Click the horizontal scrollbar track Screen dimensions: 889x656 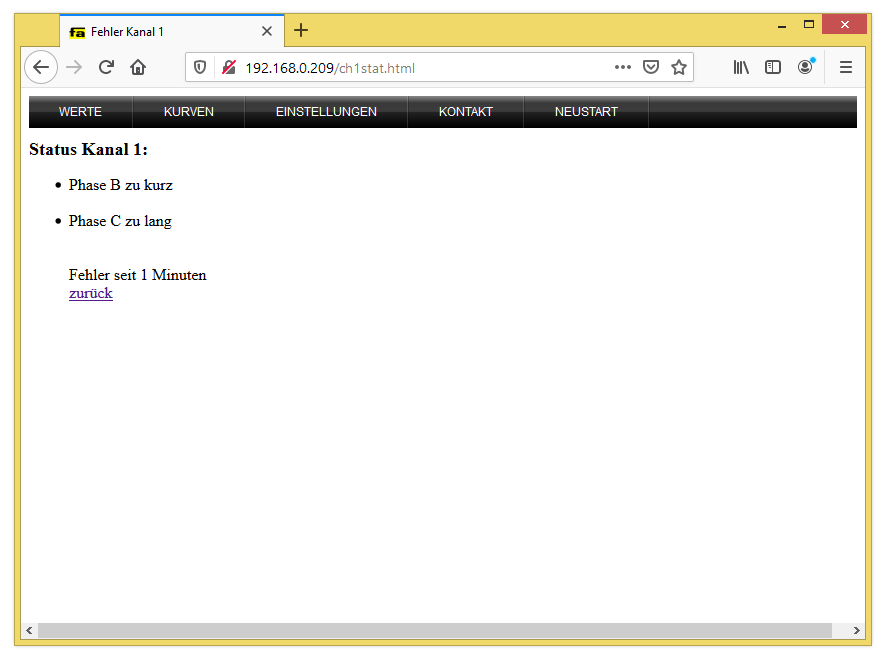pos(434,630)
